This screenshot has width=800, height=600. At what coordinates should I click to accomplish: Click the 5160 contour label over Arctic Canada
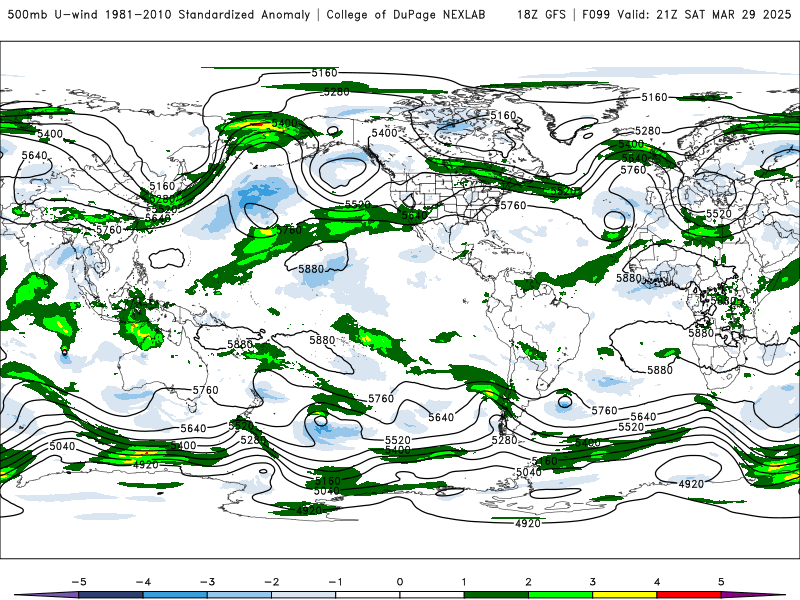(x=504, y=115)
